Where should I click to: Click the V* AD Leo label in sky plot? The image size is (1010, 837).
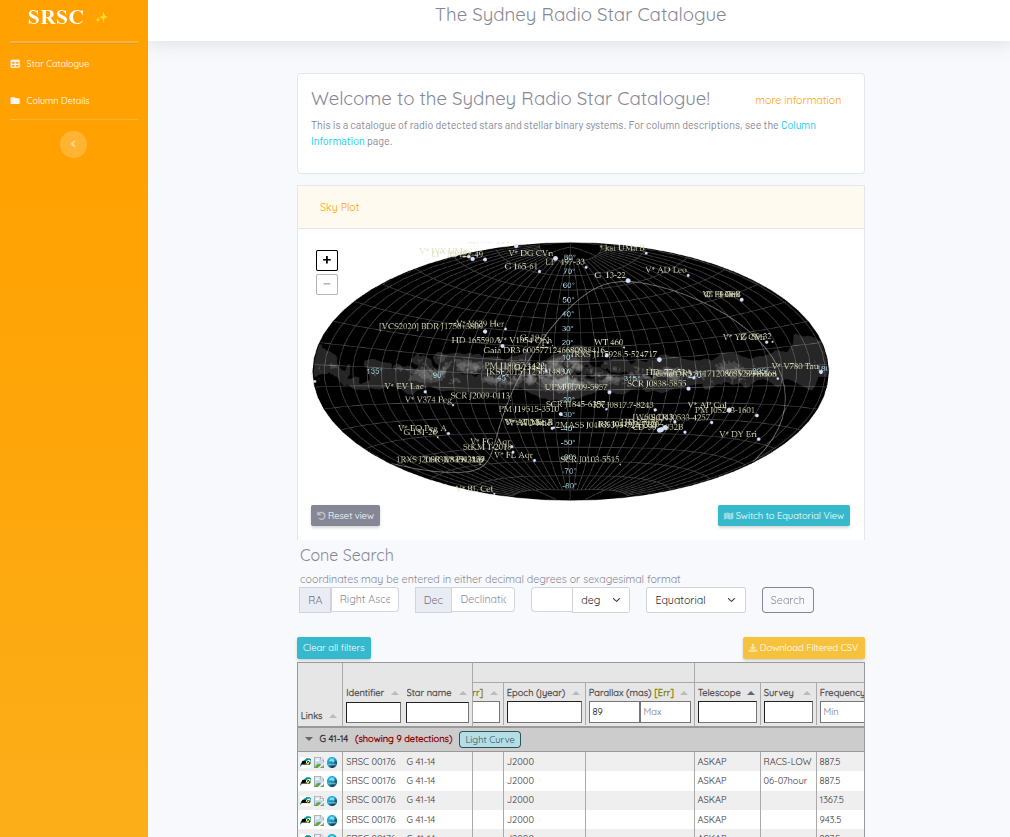(666, 270)
